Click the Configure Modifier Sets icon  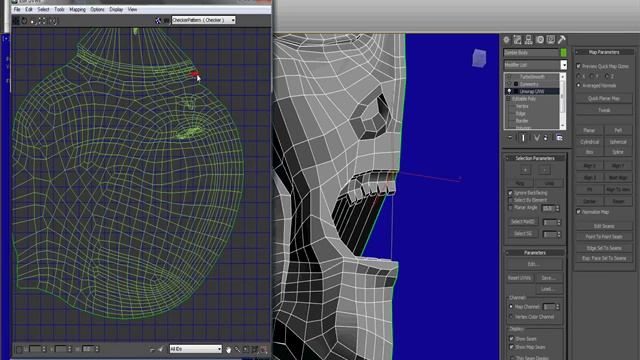pyautogui.click(x=559, y=138)
